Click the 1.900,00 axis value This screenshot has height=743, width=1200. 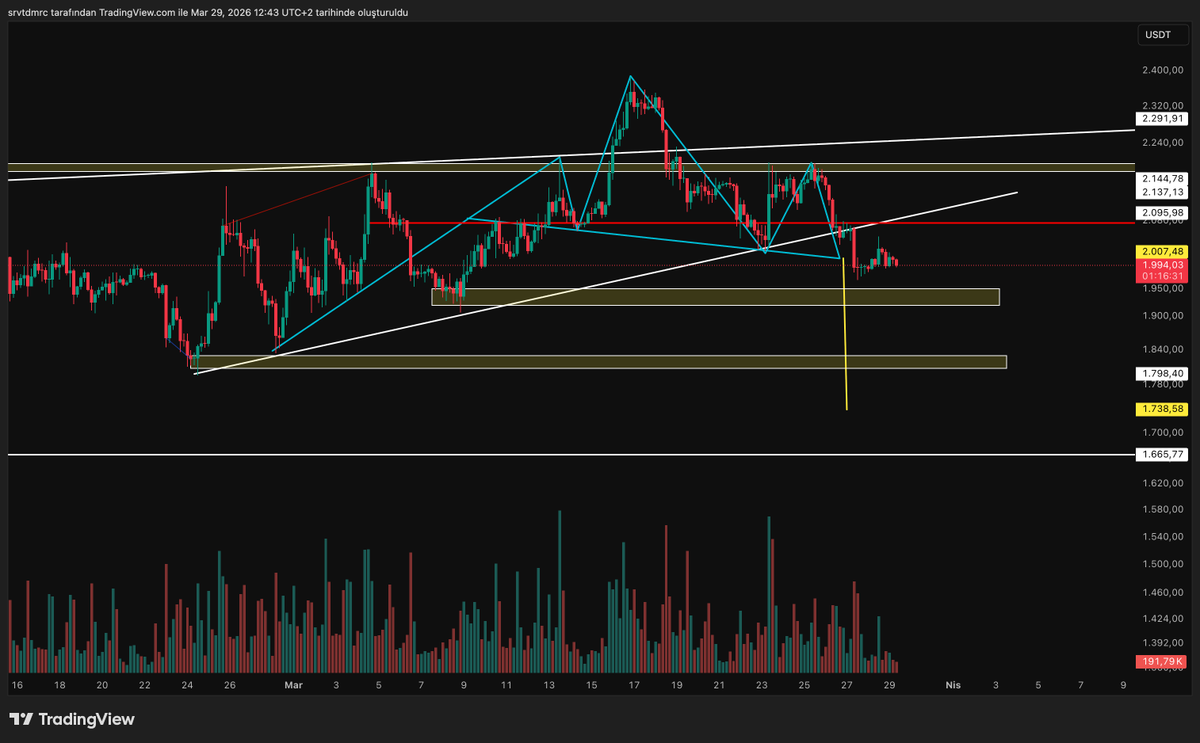click(1163, 316)
